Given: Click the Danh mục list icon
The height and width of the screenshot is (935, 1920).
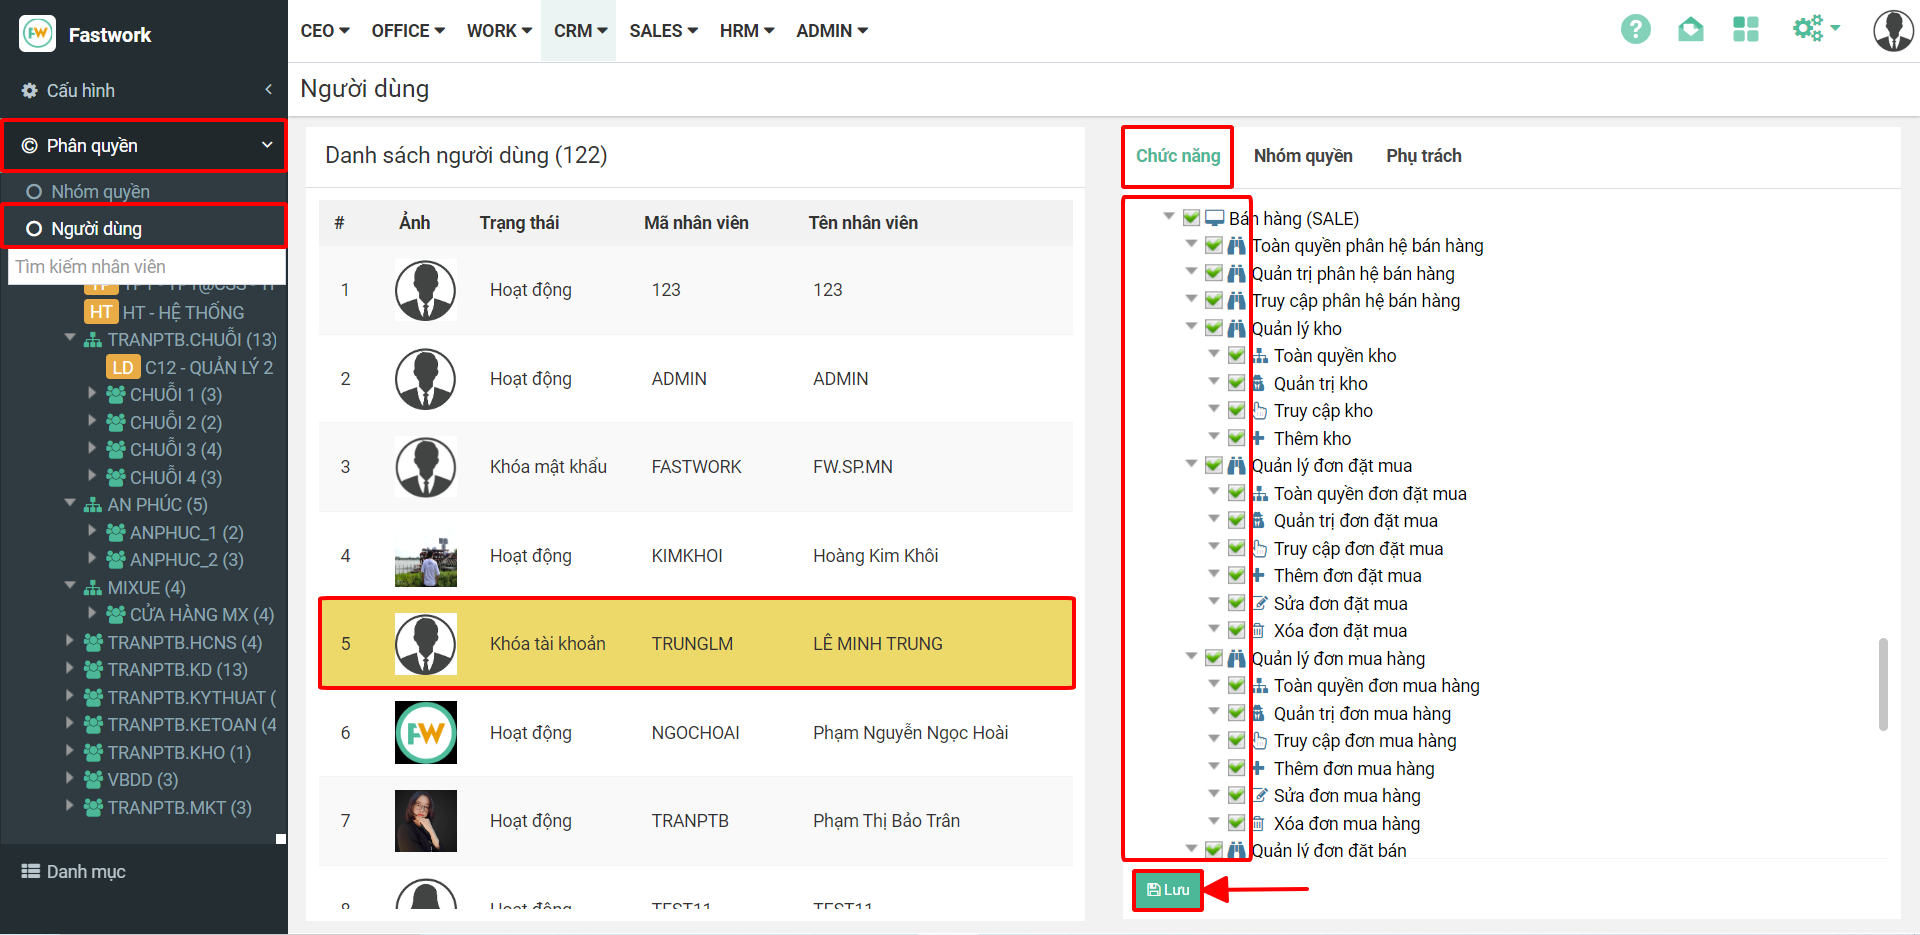Looking at the screenshot, I should tap(31, 872).
